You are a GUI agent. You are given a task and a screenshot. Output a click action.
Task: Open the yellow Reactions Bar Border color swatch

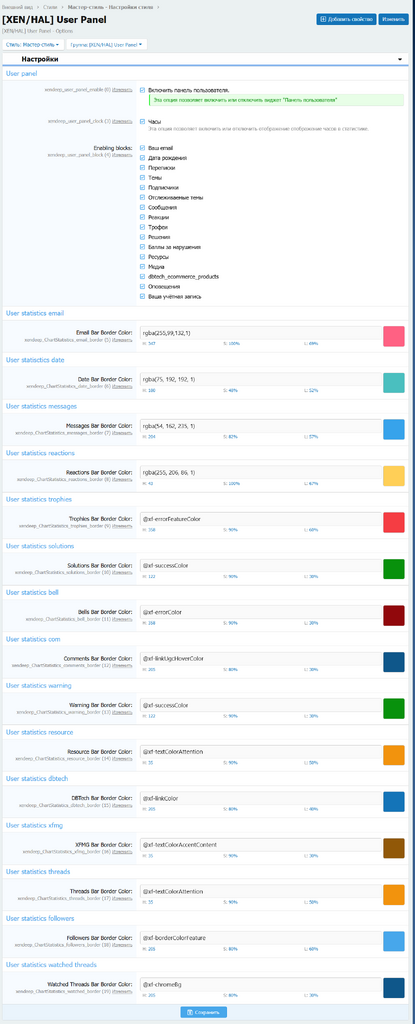tap(393, 475)
